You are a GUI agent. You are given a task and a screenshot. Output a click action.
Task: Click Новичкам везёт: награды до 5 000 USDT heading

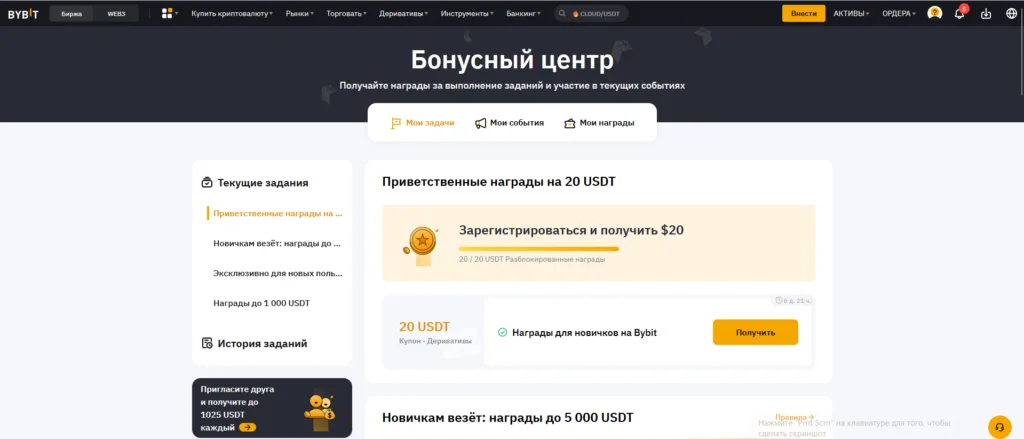(x=507, y=417)
